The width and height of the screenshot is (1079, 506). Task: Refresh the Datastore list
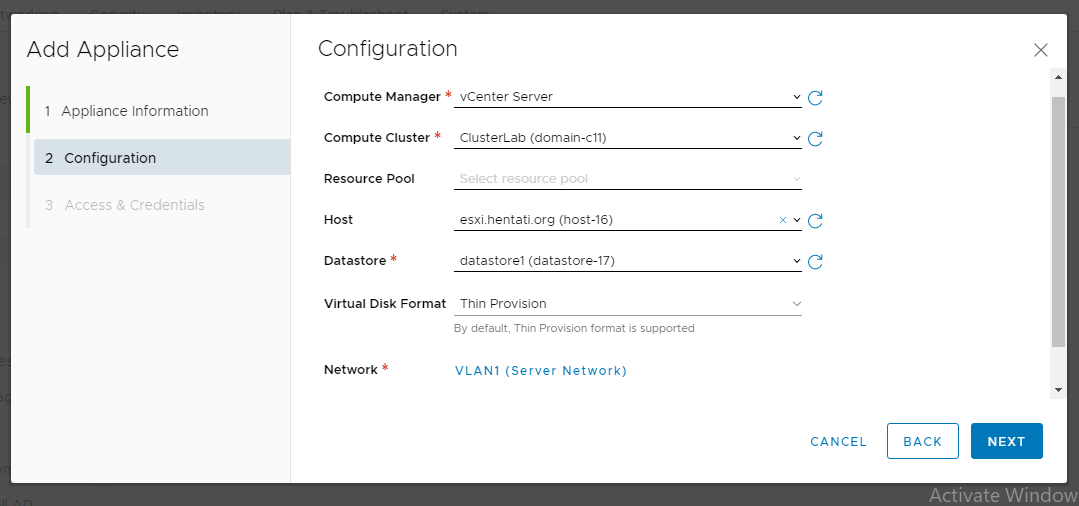click(x=815, y=262)
